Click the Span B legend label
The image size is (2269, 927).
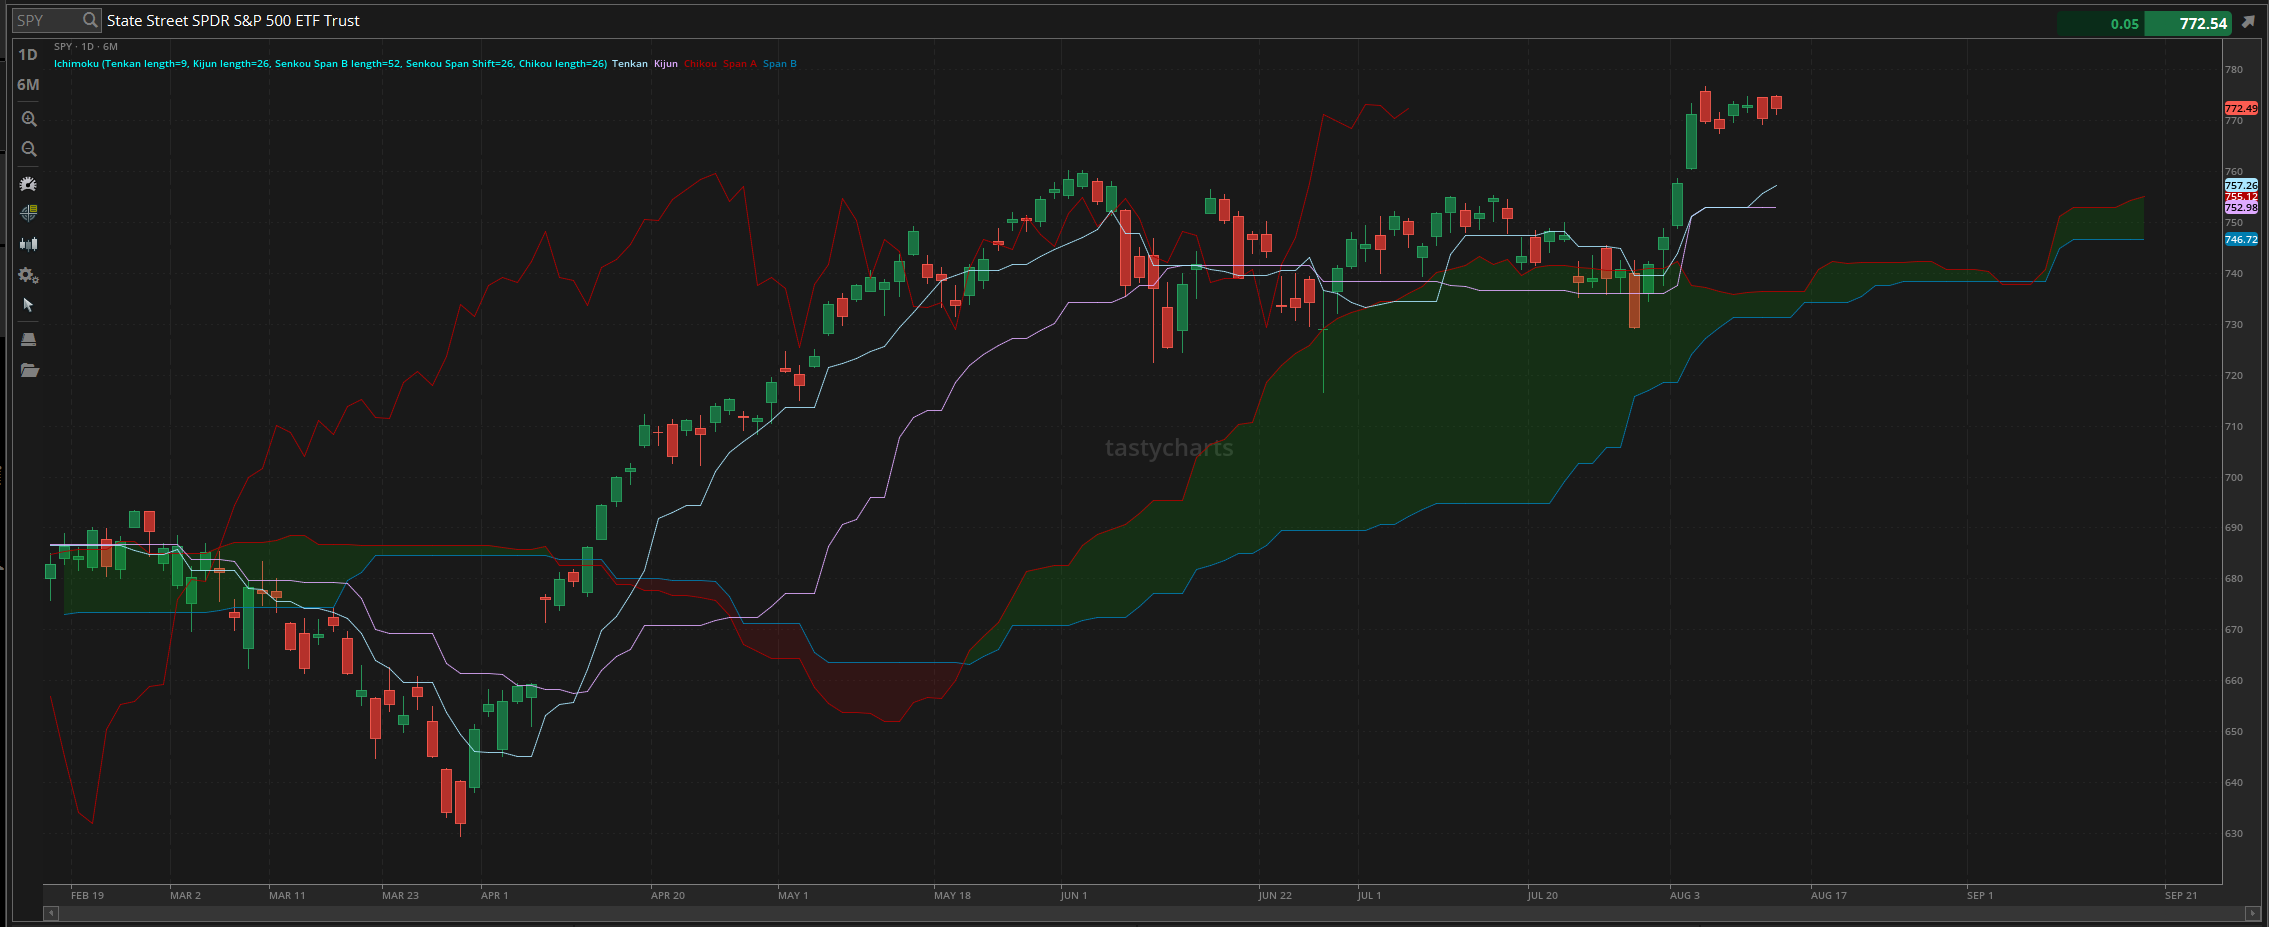point(780,64)
